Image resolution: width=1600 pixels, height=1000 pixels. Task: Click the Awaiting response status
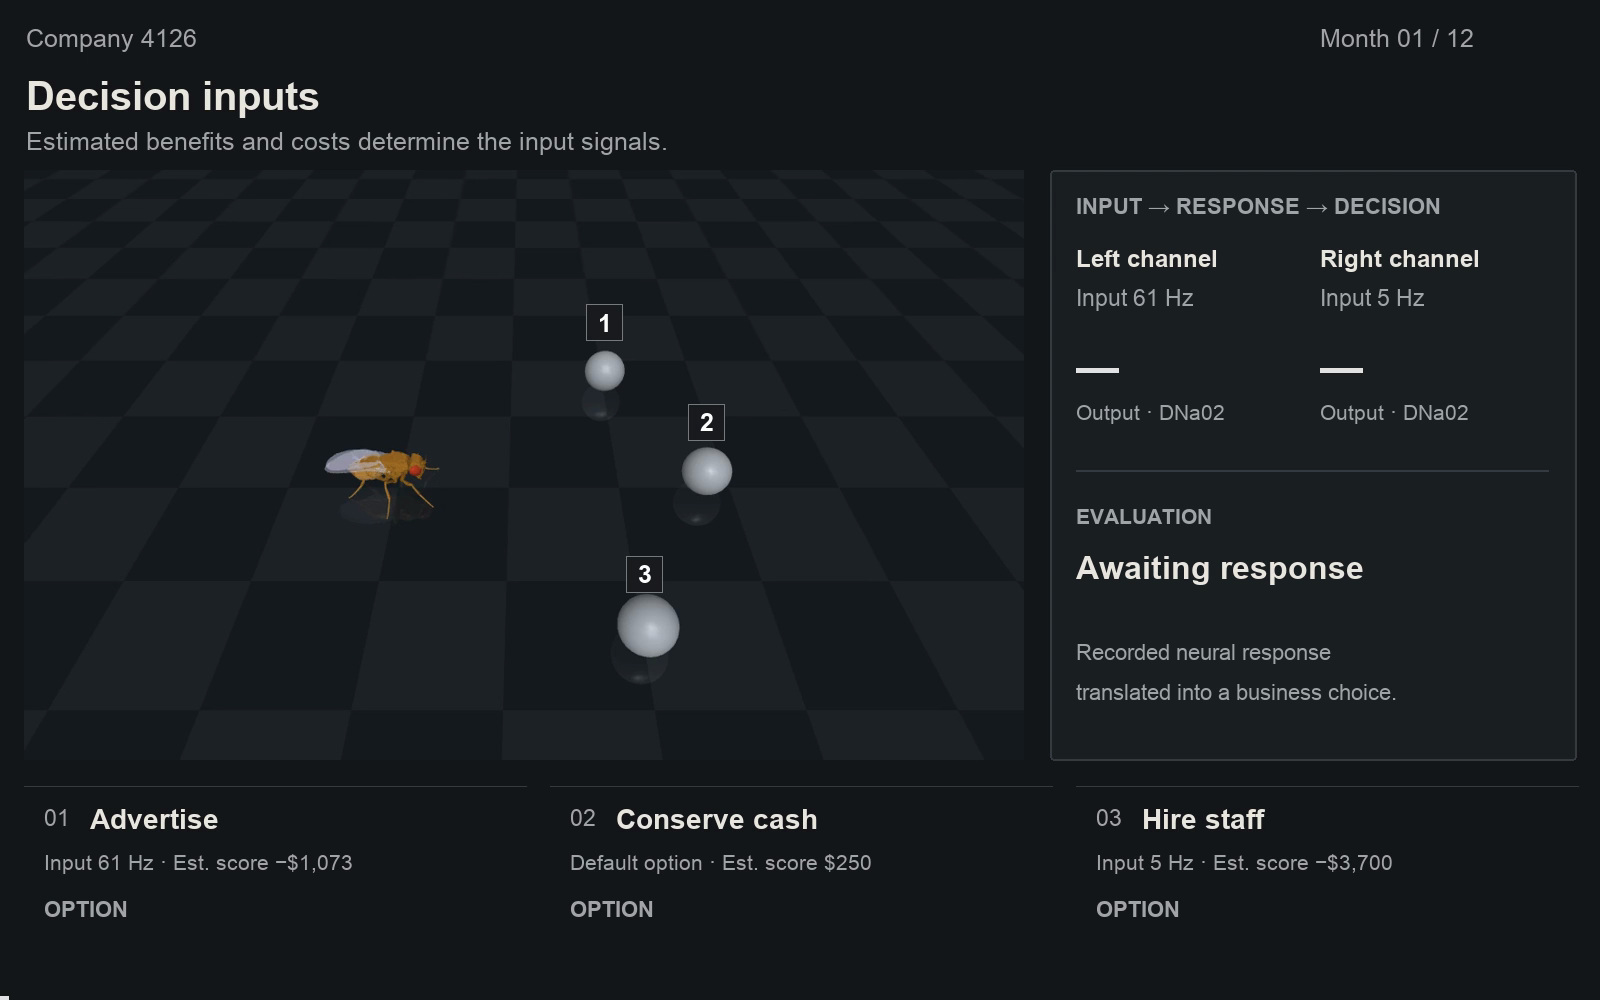(1219, 568)
